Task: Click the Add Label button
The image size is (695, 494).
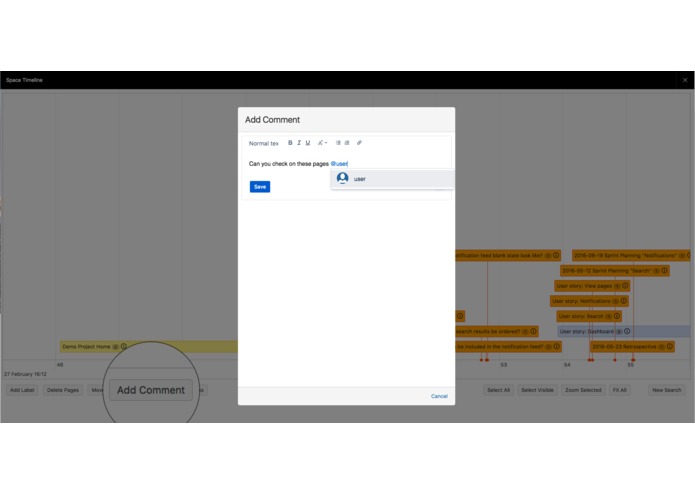Action: pos(22,390)
